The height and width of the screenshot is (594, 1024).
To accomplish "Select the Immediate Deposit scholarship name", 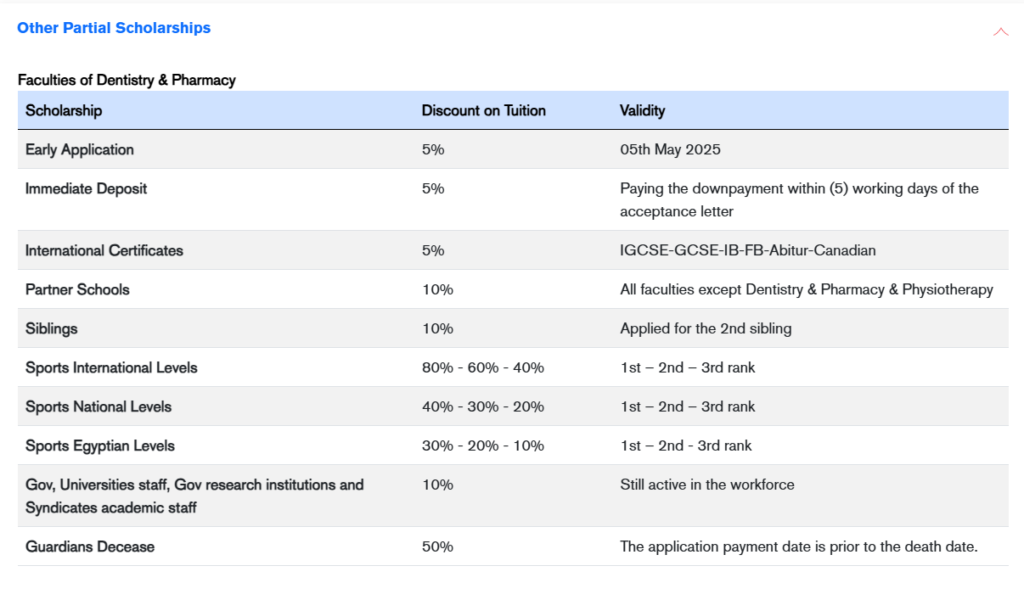I will [x=86, y=189].
